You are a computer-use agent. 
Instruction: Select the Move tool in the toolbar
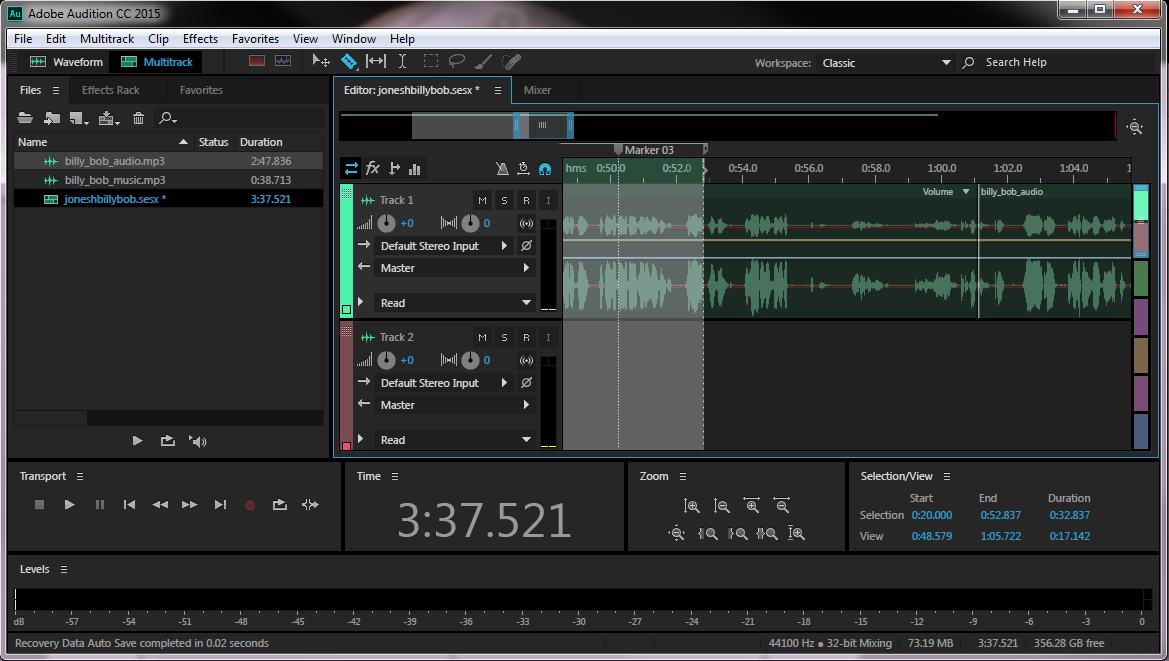pos(321,61)
